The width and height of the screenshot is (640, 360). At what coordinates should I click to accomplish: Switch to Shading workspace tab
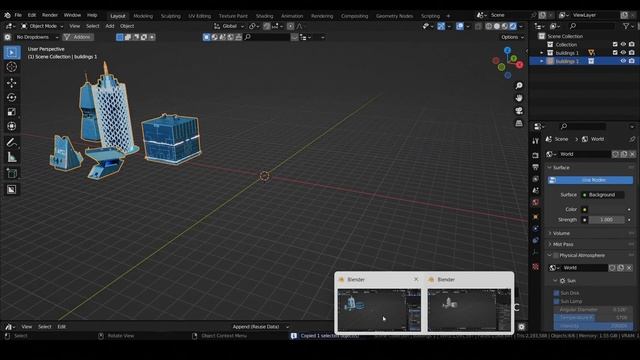coord(264,16)
